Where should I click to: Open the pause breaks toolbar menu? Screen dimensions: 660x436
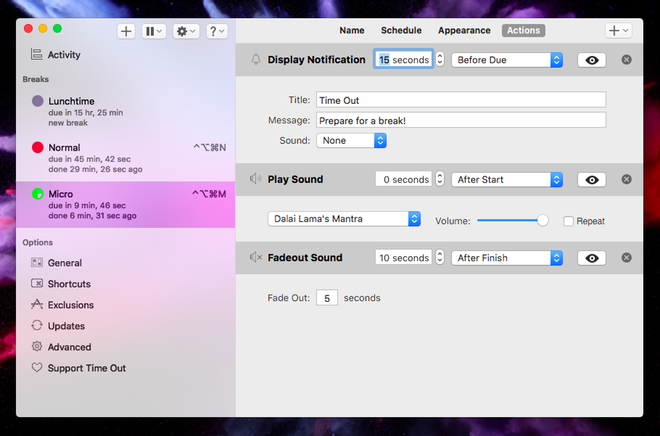tap(155, 31)
